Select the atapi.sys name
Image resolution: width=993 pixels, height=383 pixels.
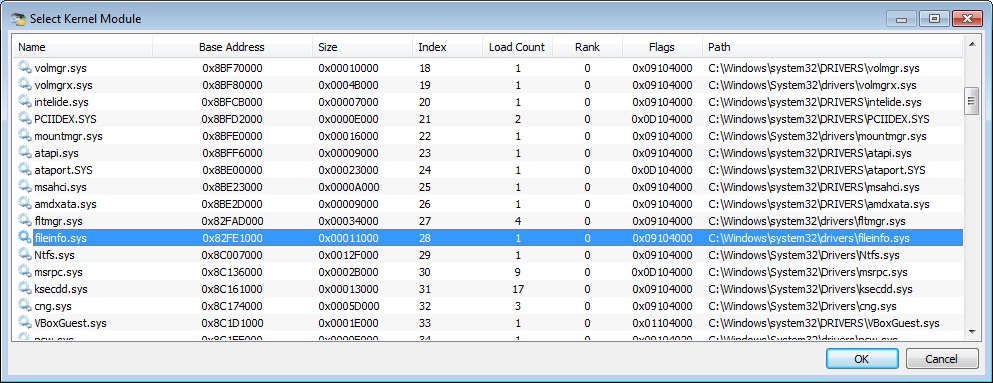pos(56,153)
